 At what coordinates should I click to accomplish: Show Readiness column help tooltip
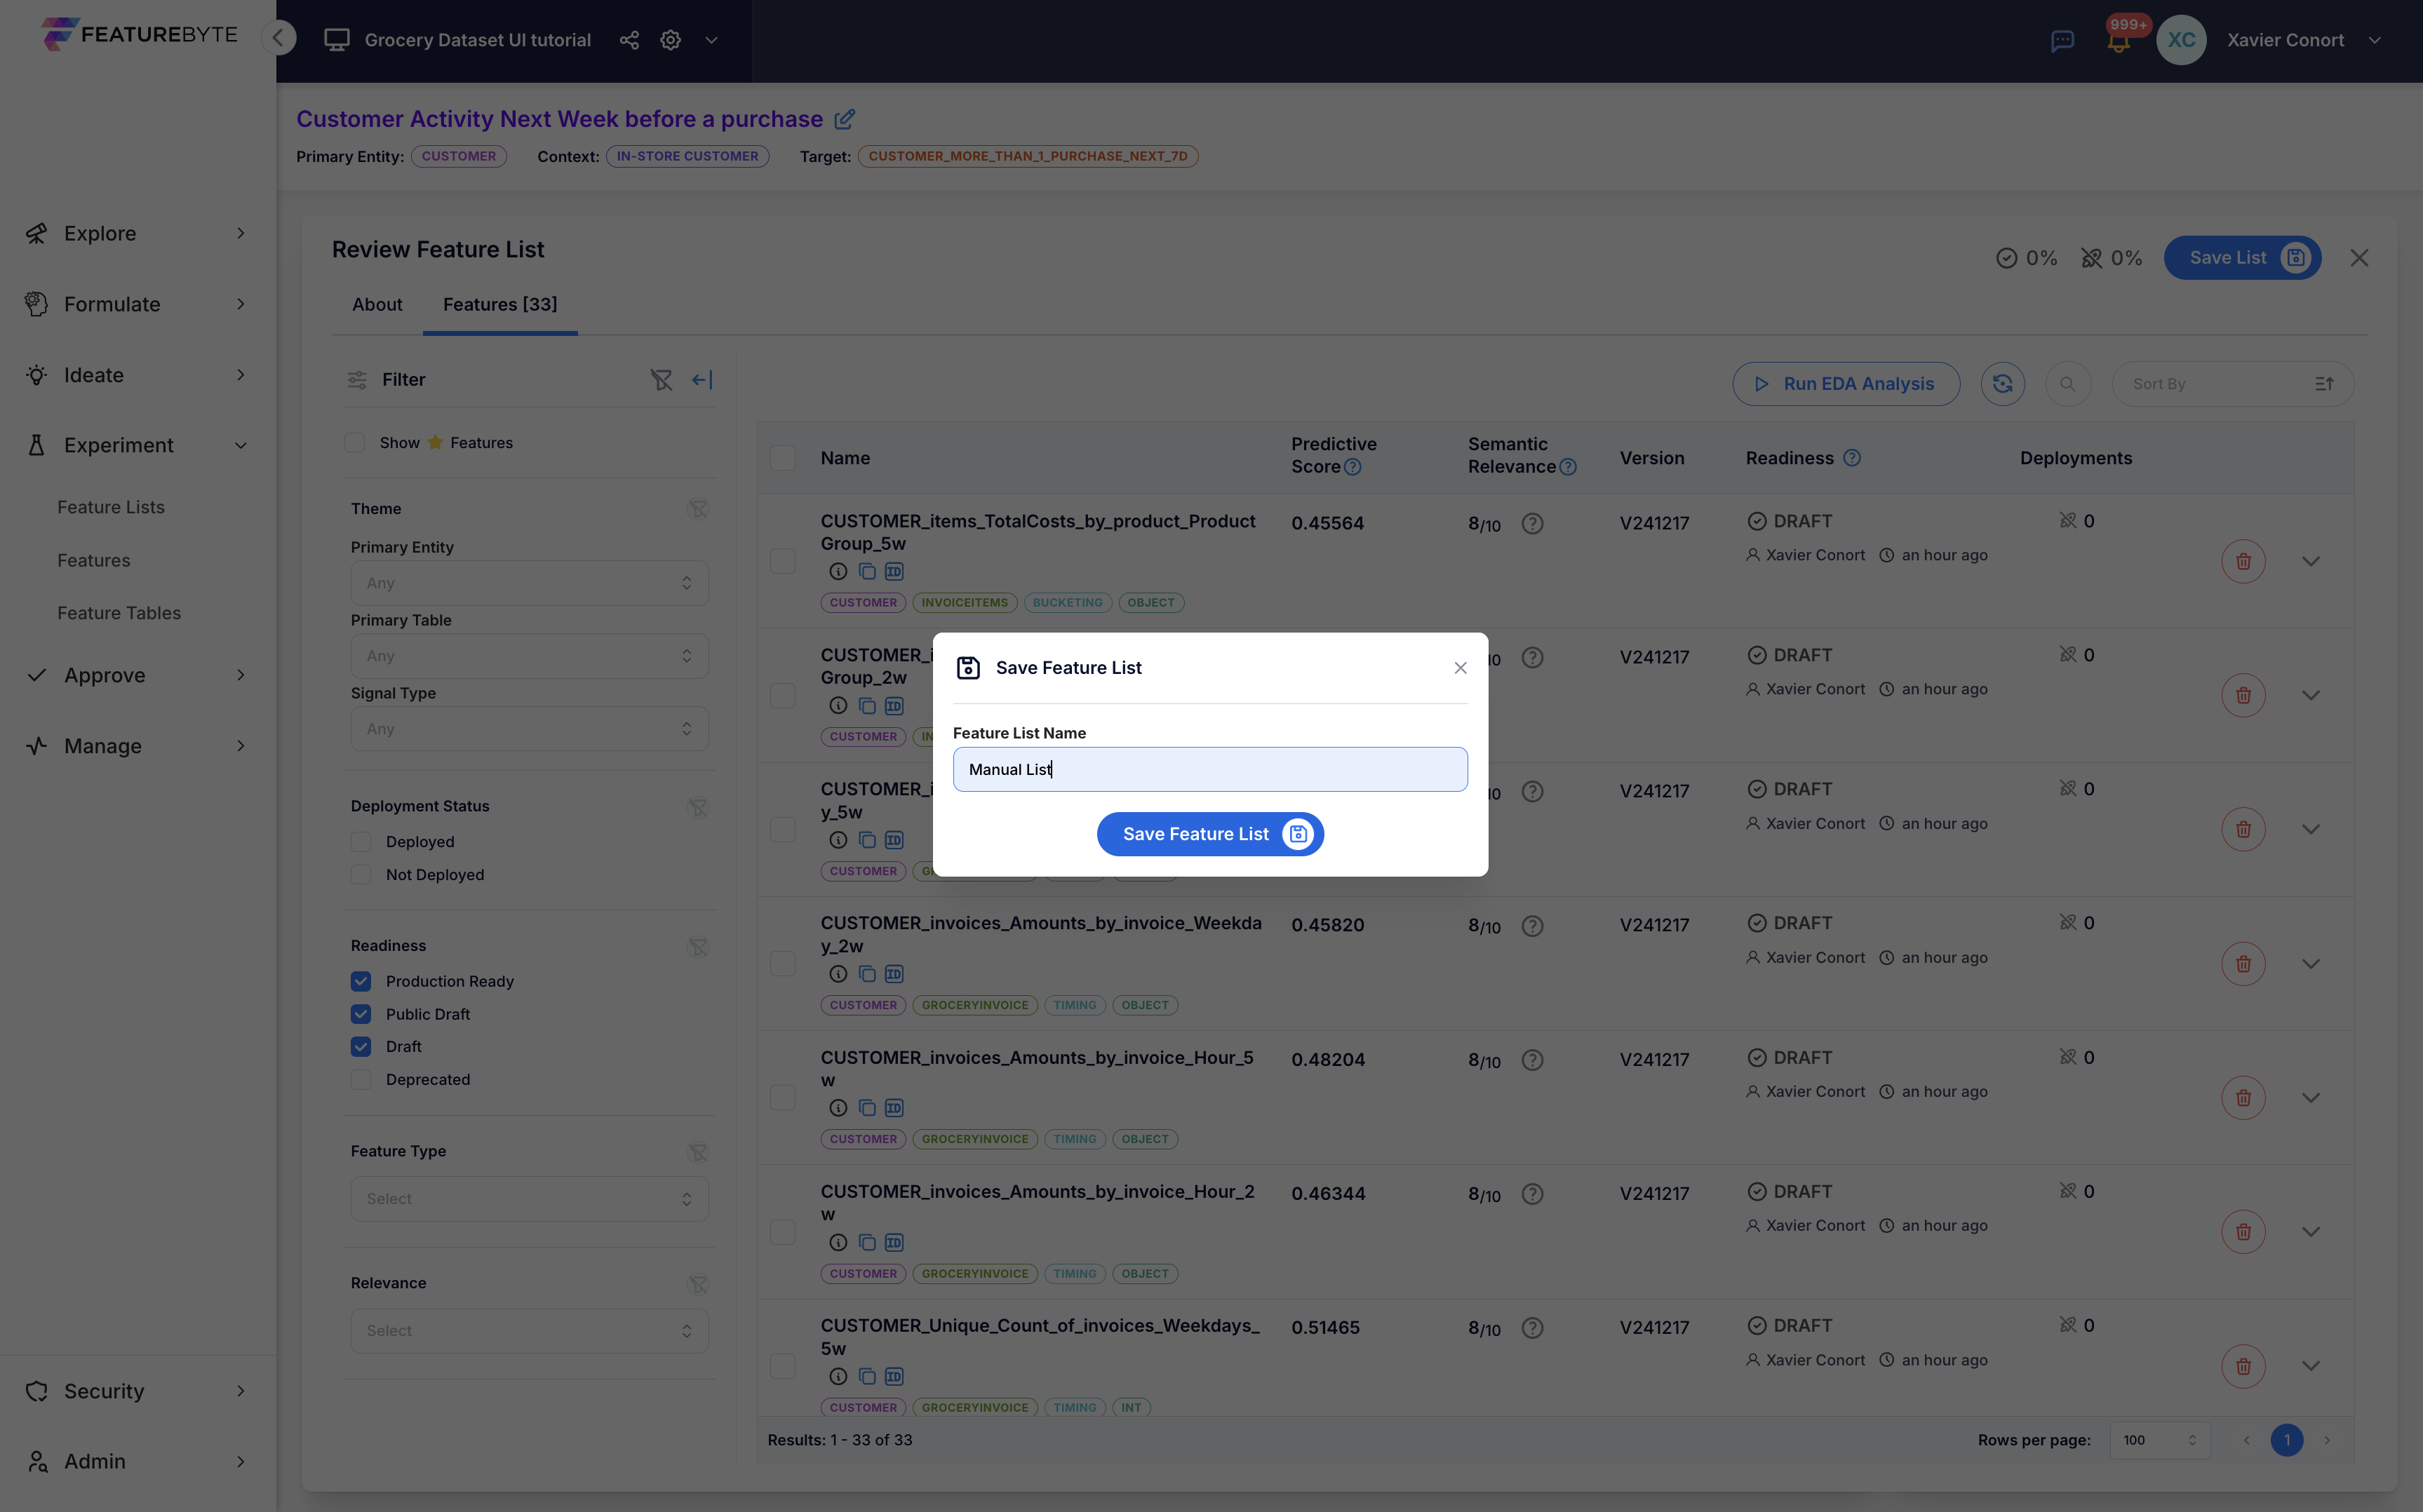1851,458
